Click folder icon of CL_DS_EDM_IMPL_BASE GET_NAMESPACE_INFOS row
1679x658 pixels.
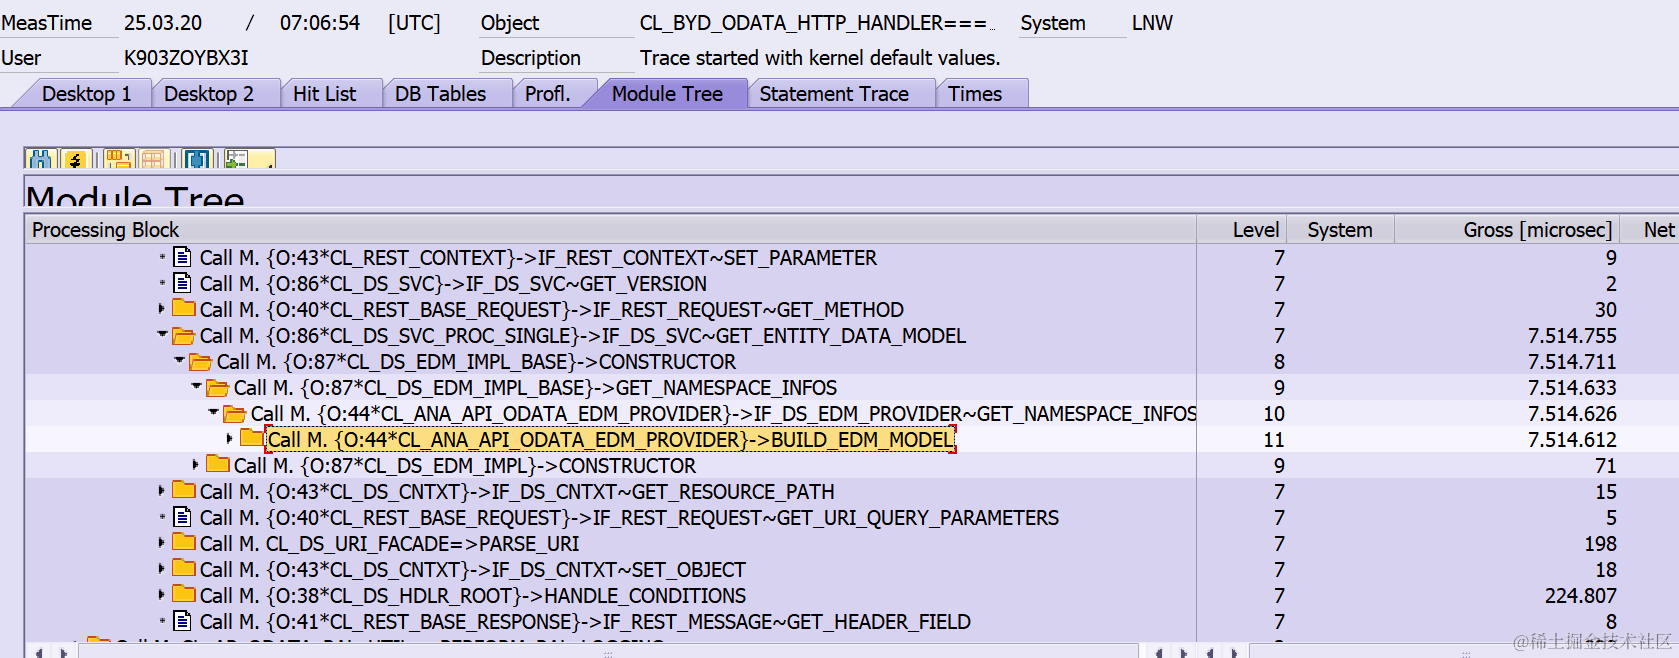[x=217, y=387]
